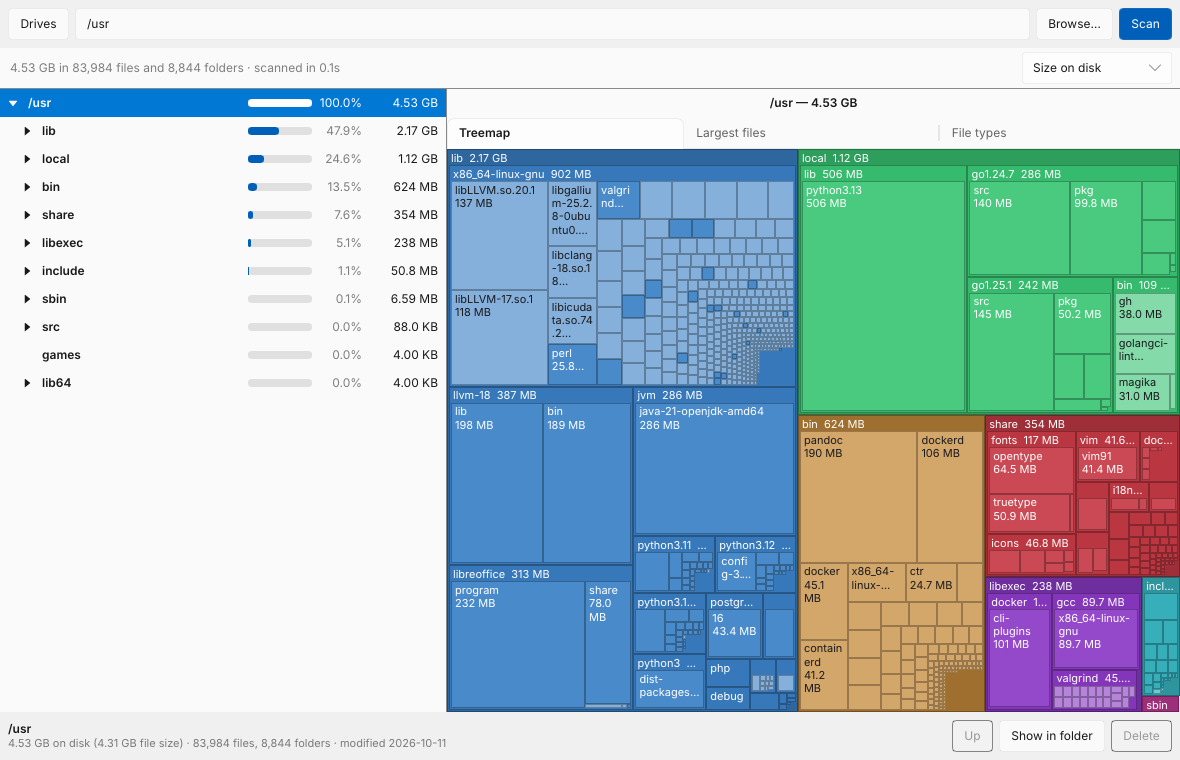The image size is (1180, 760).
Task: Select the pandoc 190 MB treemap block
Action: 858,497
